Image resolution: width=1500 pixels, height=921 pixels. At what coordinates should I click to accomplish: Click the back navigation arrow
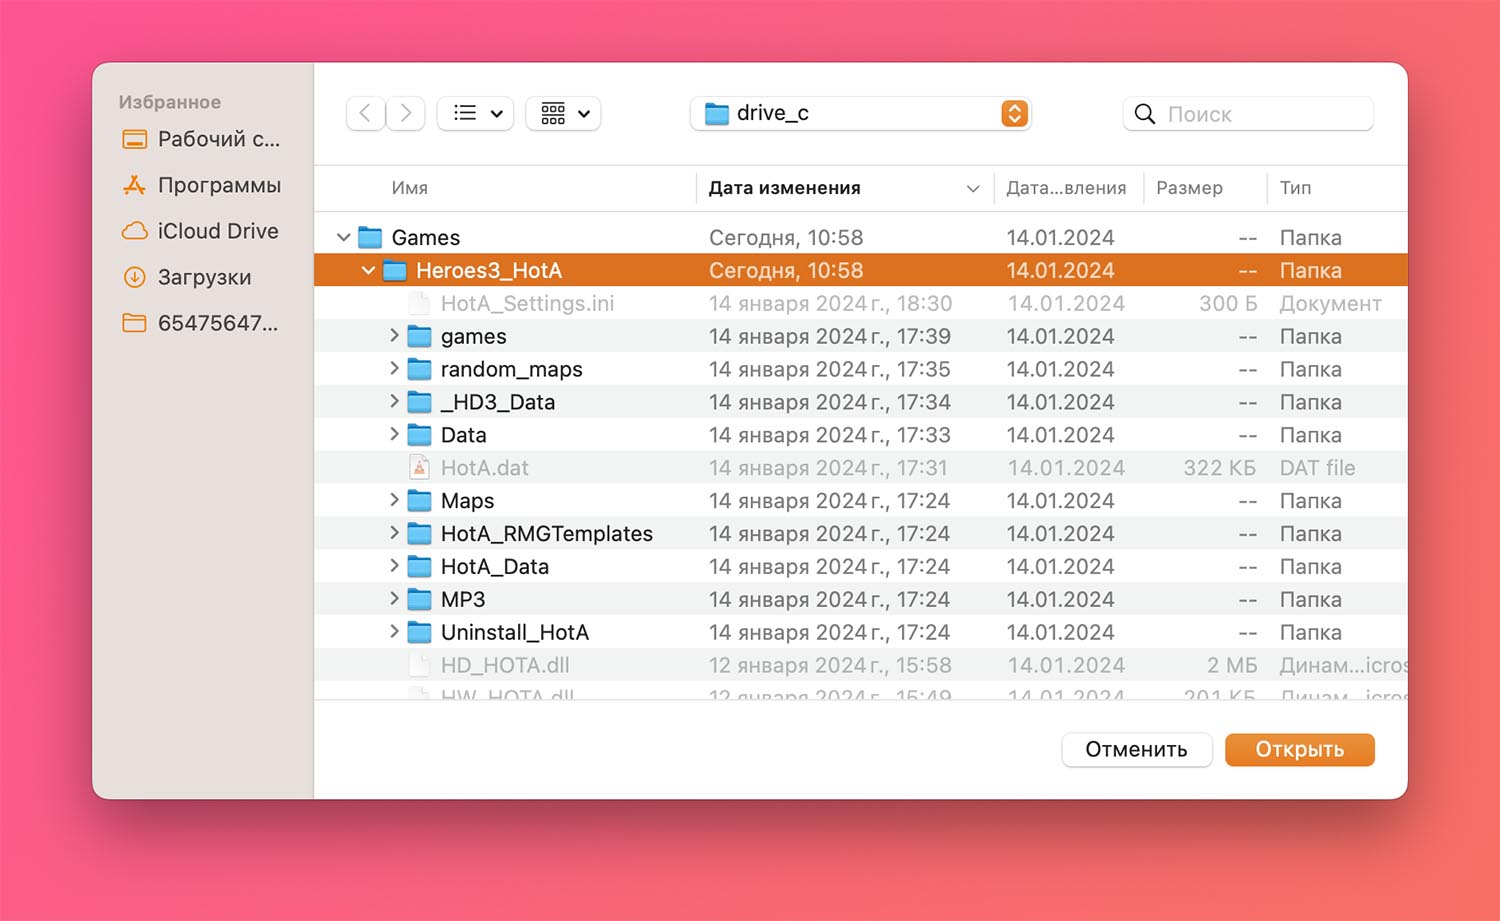(x=366, y=113)
